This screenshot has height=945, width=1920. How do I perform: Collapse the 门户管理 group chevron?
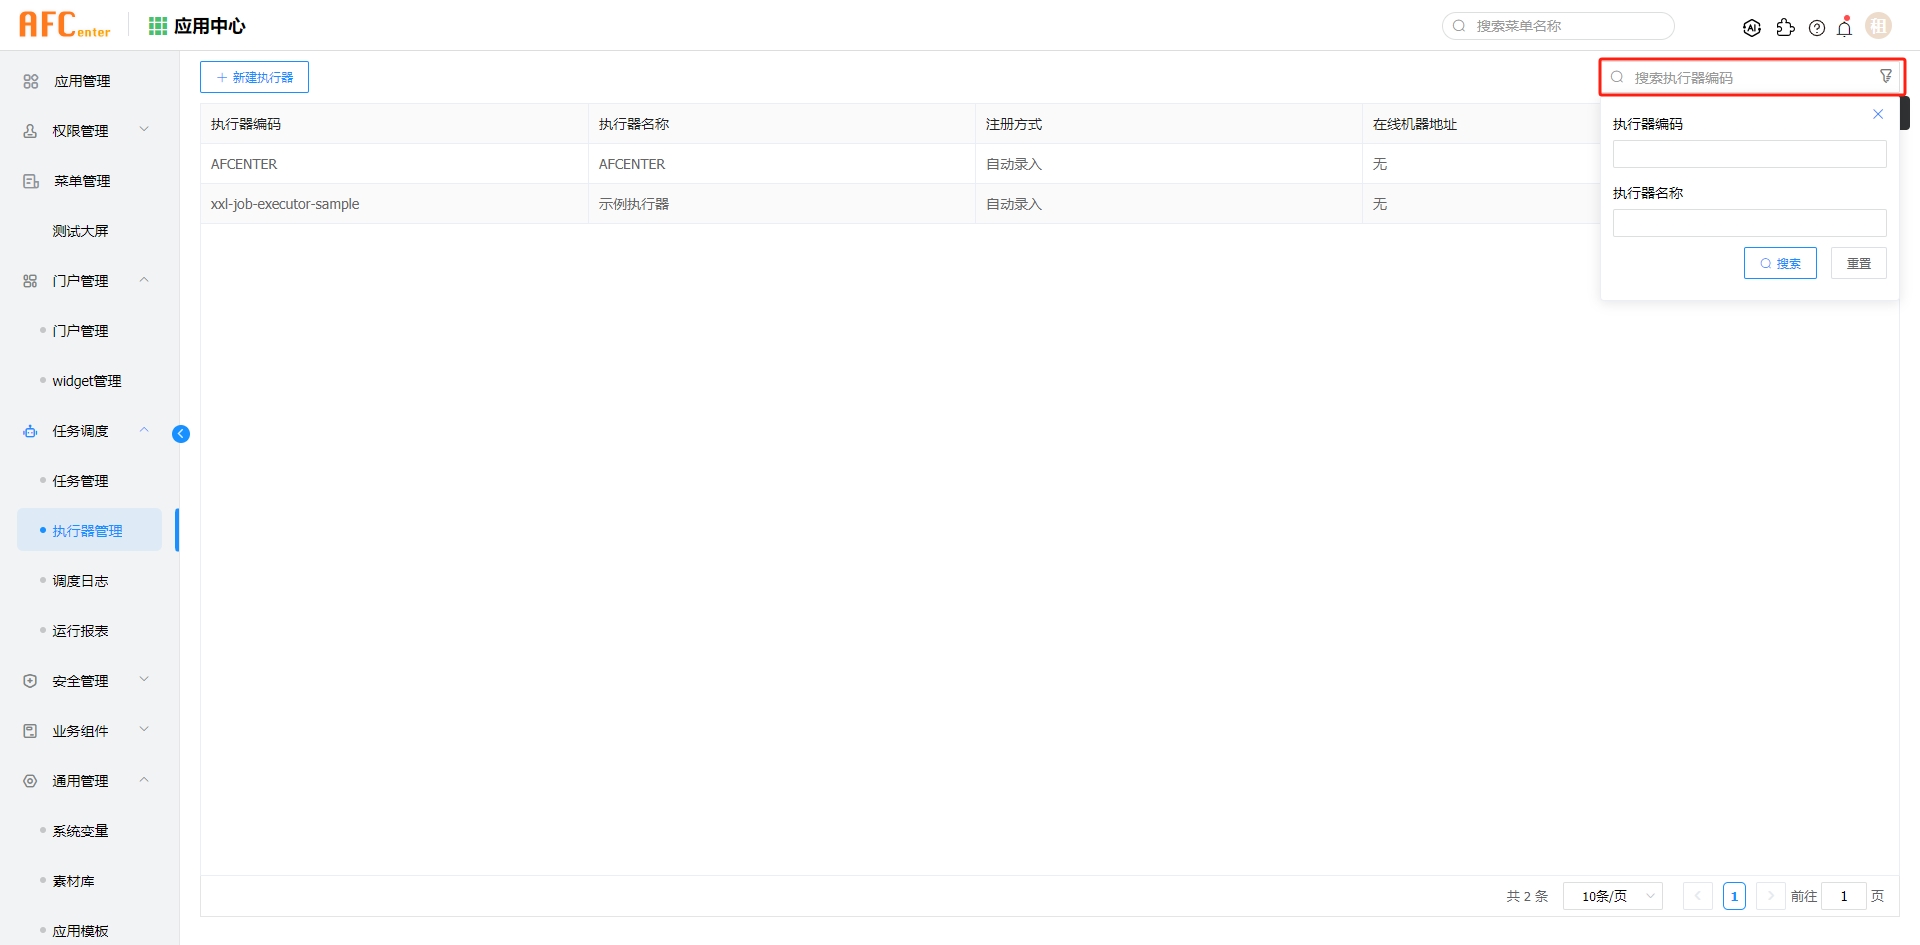[144, 280]
